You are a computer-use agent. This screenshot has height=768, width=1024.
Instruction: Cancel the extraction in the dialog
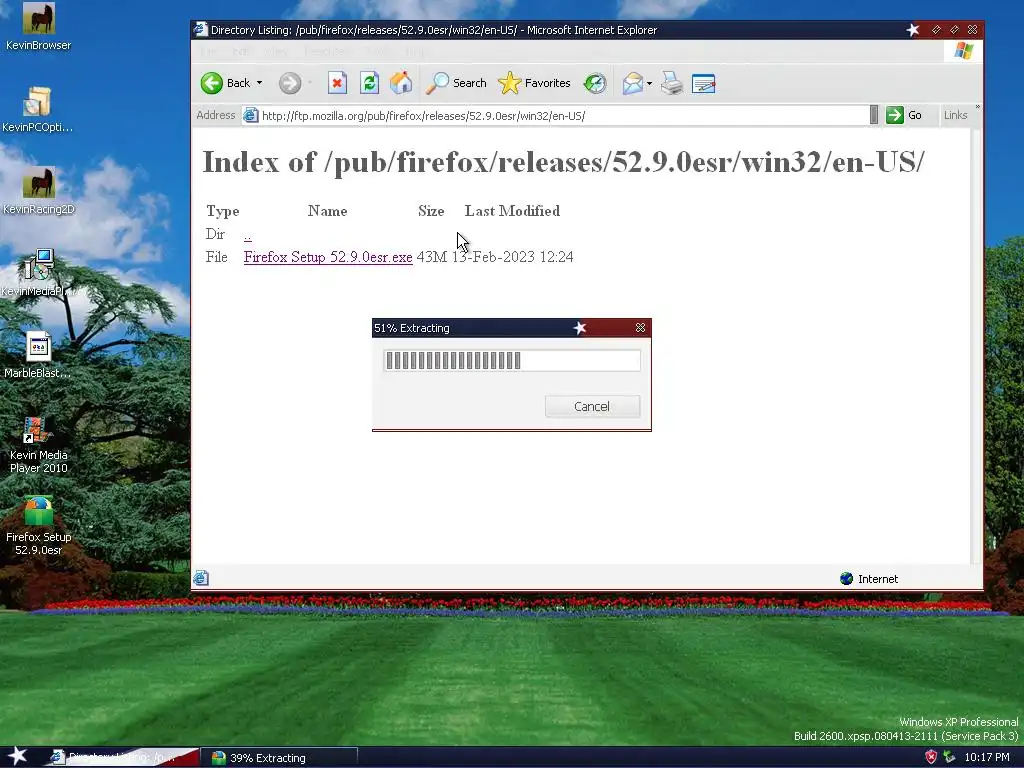[592, 406]
